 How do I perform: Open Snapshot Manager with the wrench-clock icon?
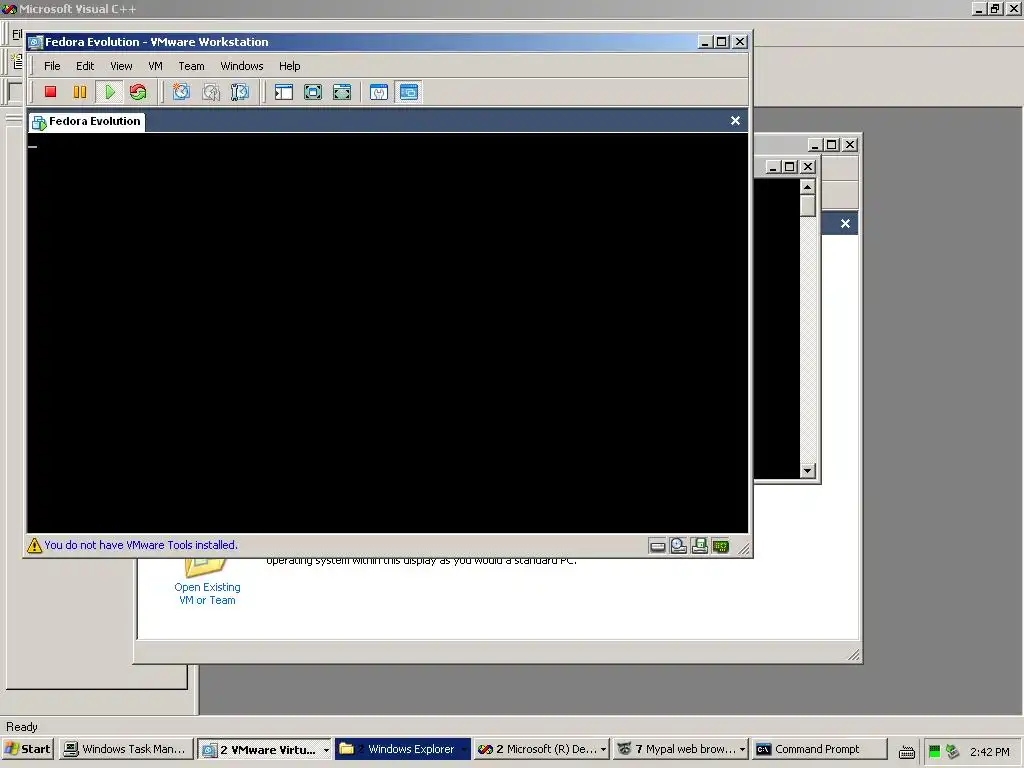coord(240,92)
